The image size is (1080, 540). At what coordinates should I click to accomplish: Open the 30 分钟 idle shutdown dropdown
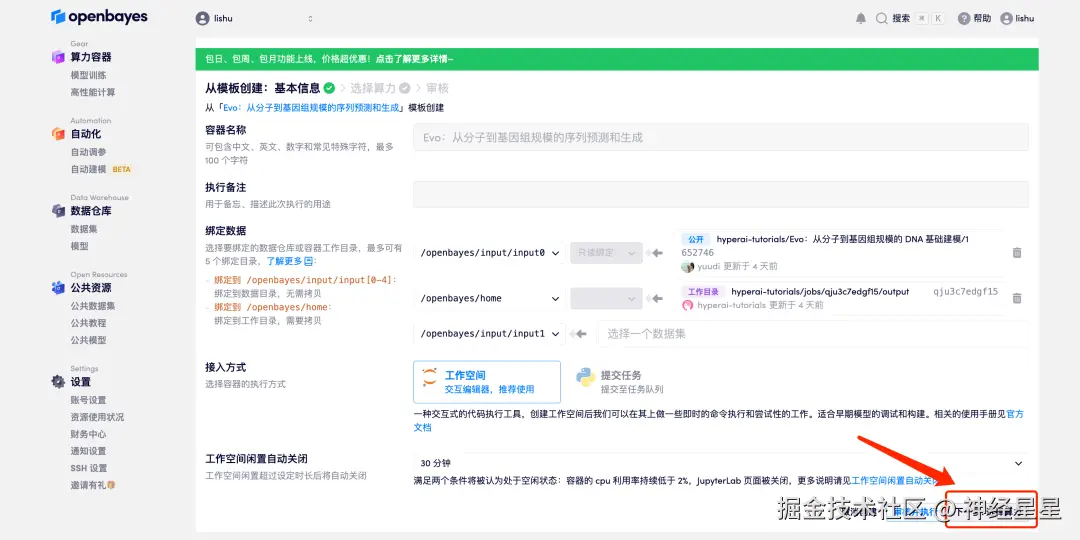pos(721,464)
